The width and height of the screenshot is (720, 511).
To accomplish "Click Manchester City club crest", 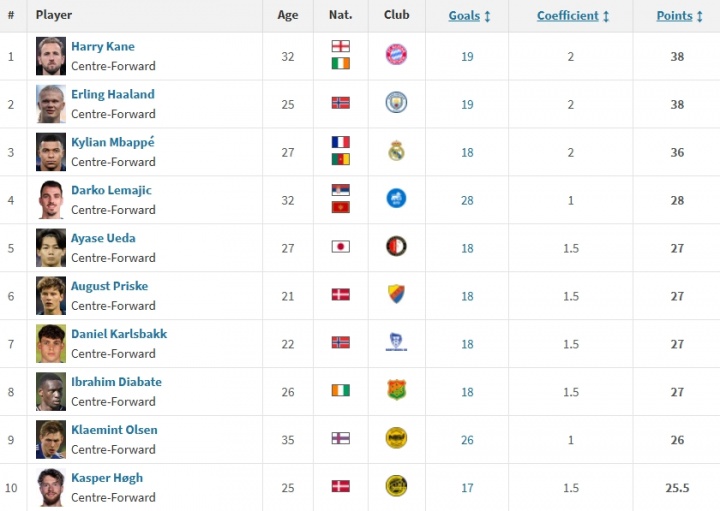I will 396,103.
